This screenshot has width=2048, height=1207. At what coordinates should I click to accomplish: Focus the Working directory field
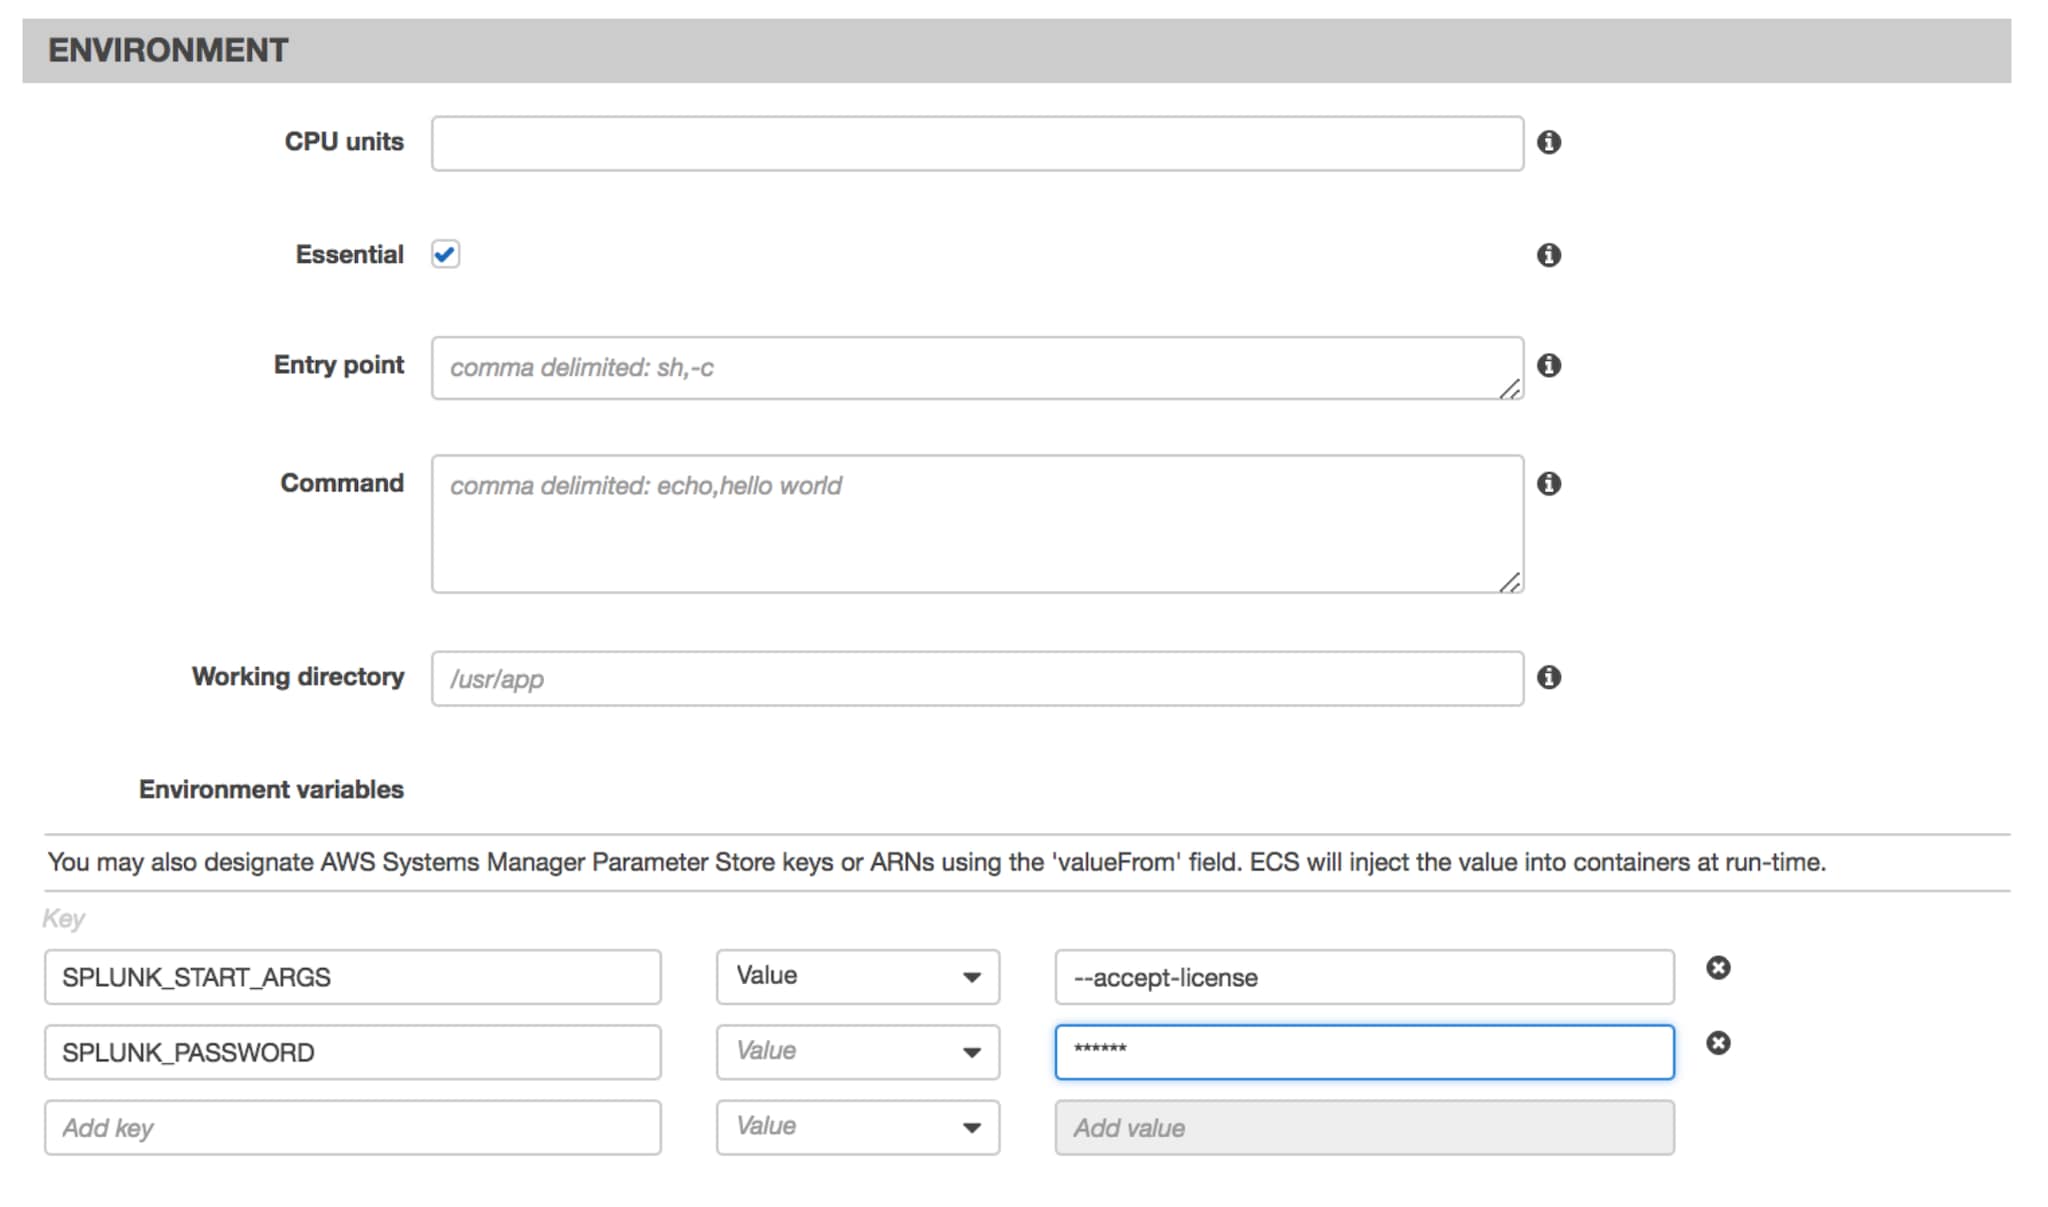[x=977, y=678]
